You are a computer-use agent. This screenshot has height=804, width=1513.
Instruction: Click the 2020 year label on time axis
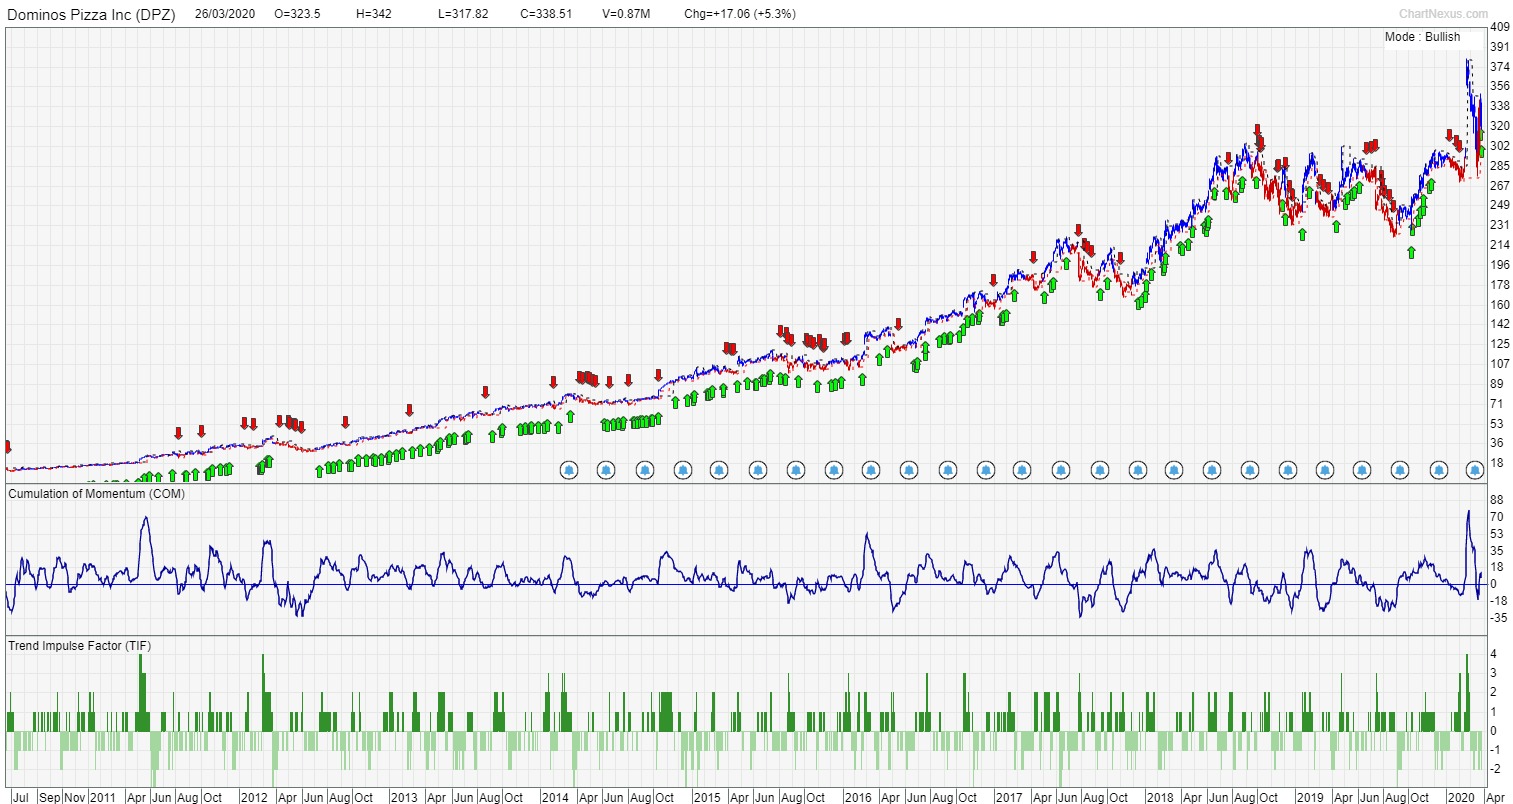point(1462,797)
